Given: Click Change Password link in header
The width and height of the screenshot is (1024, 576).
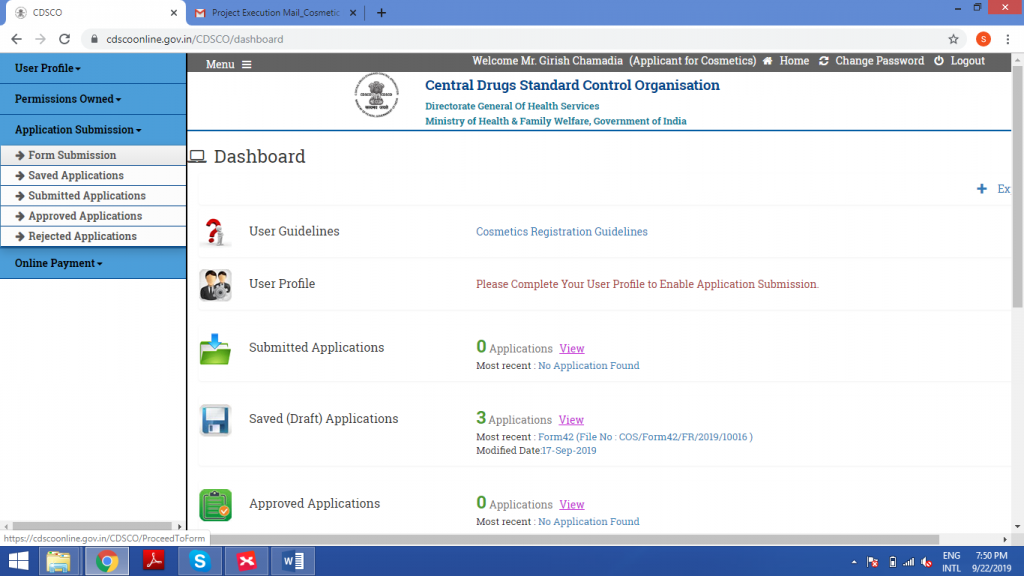Looking at the screenshot, I should coord(880,61).
